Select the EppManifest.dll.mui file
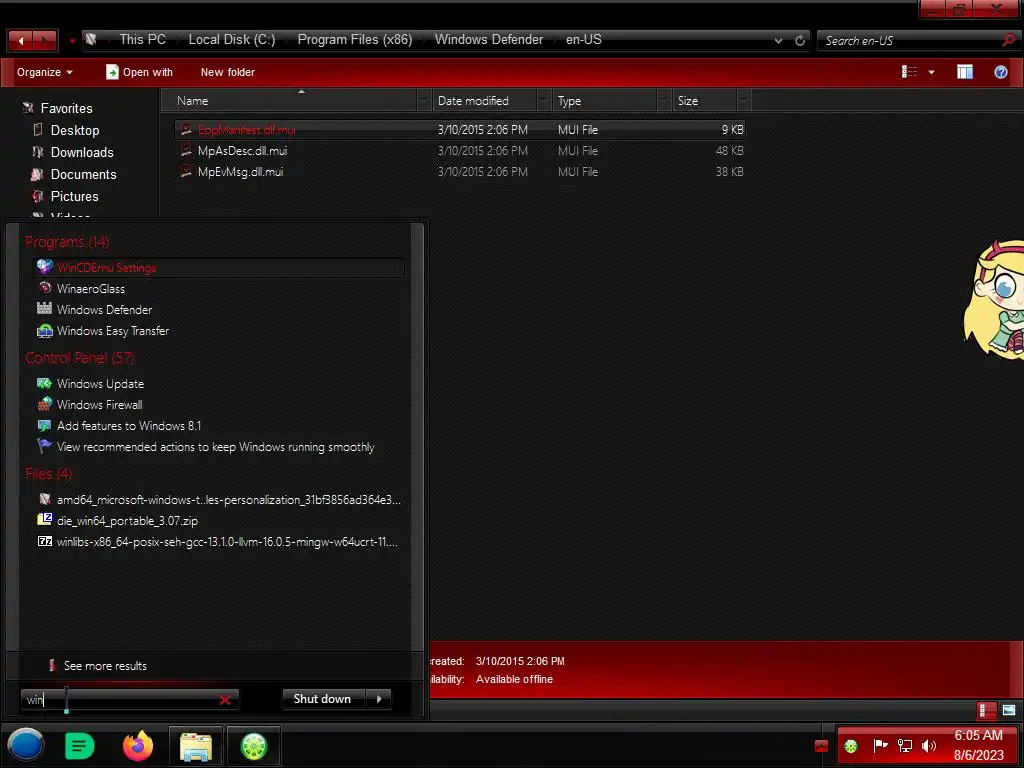This screenshot has height=768, width=1024. pyautogui.click(x=460, y=130)
